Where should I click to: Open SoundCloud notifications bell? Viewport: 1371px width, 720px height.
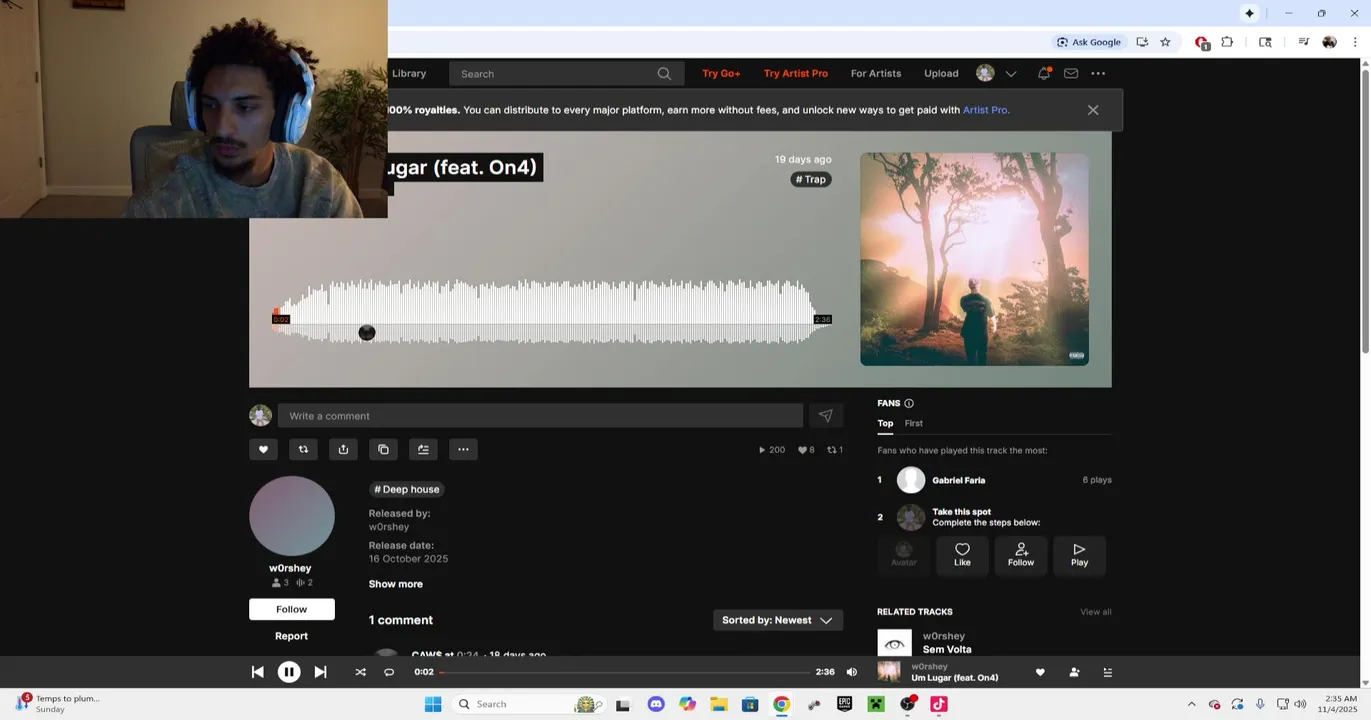pyautogui.click(x=1044, y=73)
